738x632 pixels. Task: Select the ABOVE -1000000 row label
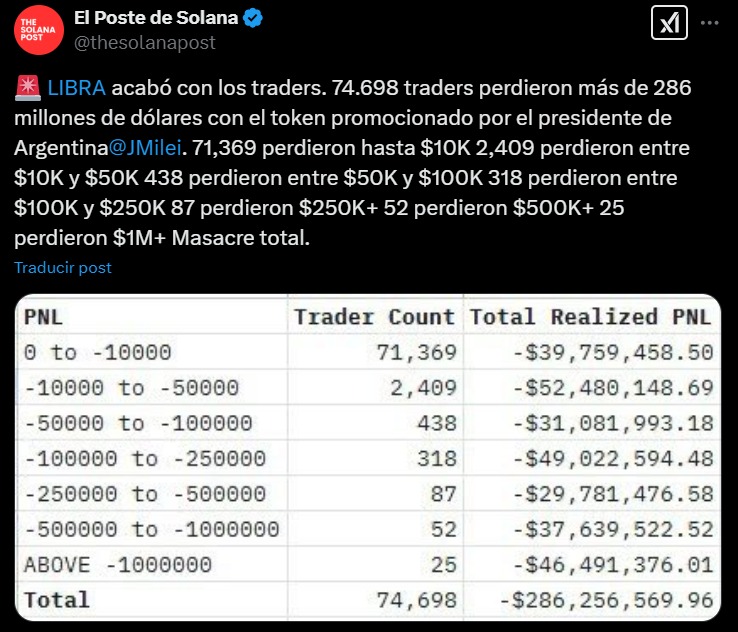[x=118, y=565]
